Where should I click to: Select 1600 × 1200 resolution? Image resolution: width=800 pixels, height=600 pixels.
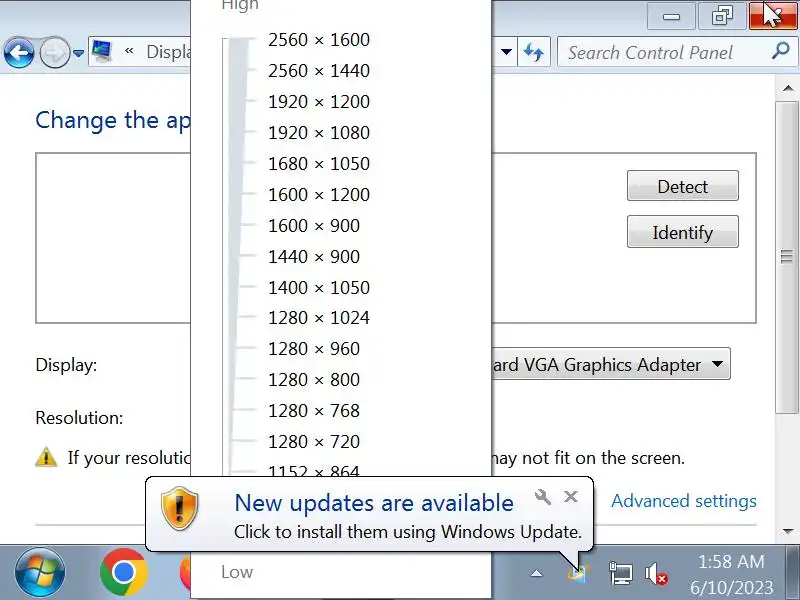pyautogui.click(x=319, y=195)
